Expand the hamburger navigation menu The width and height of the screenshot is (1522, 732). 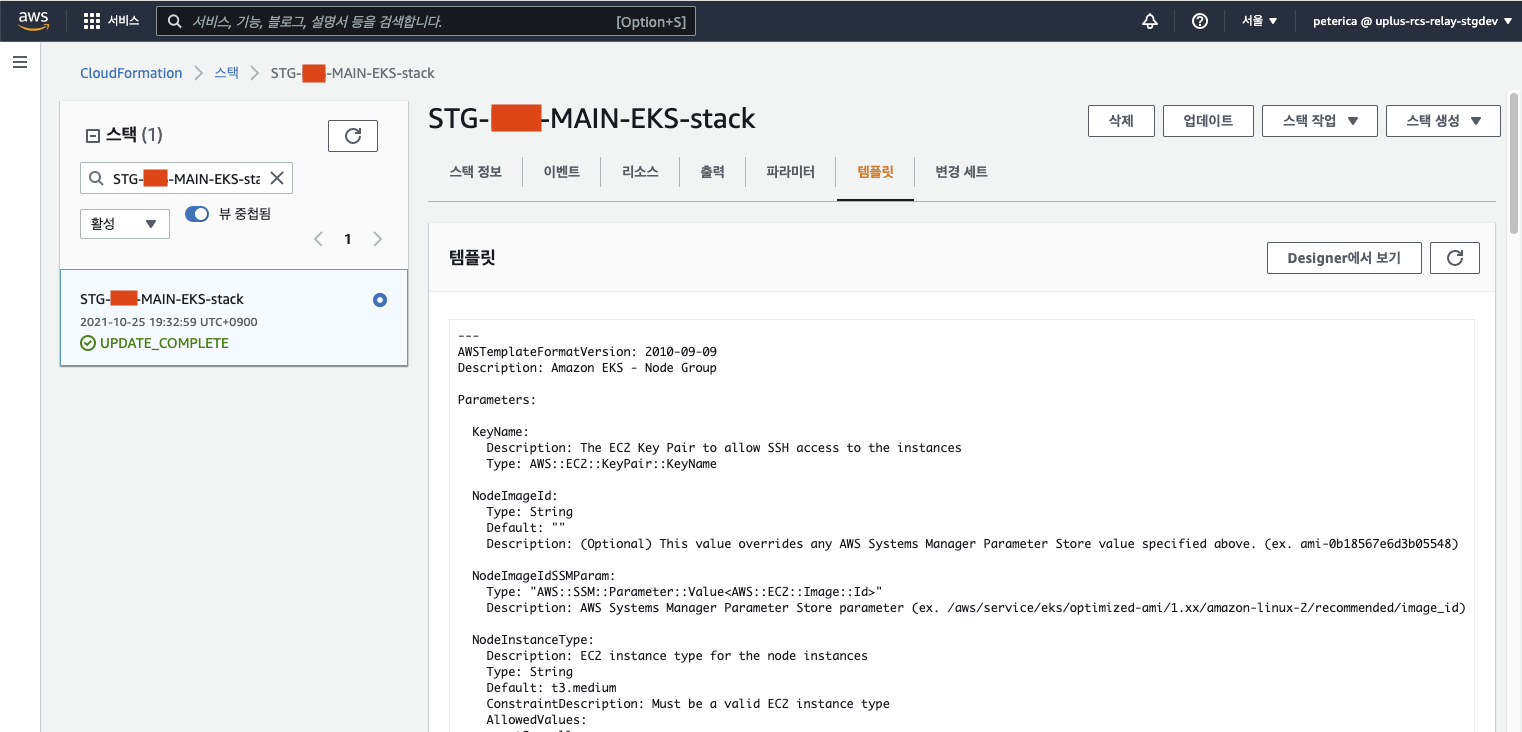coord(20,63)
